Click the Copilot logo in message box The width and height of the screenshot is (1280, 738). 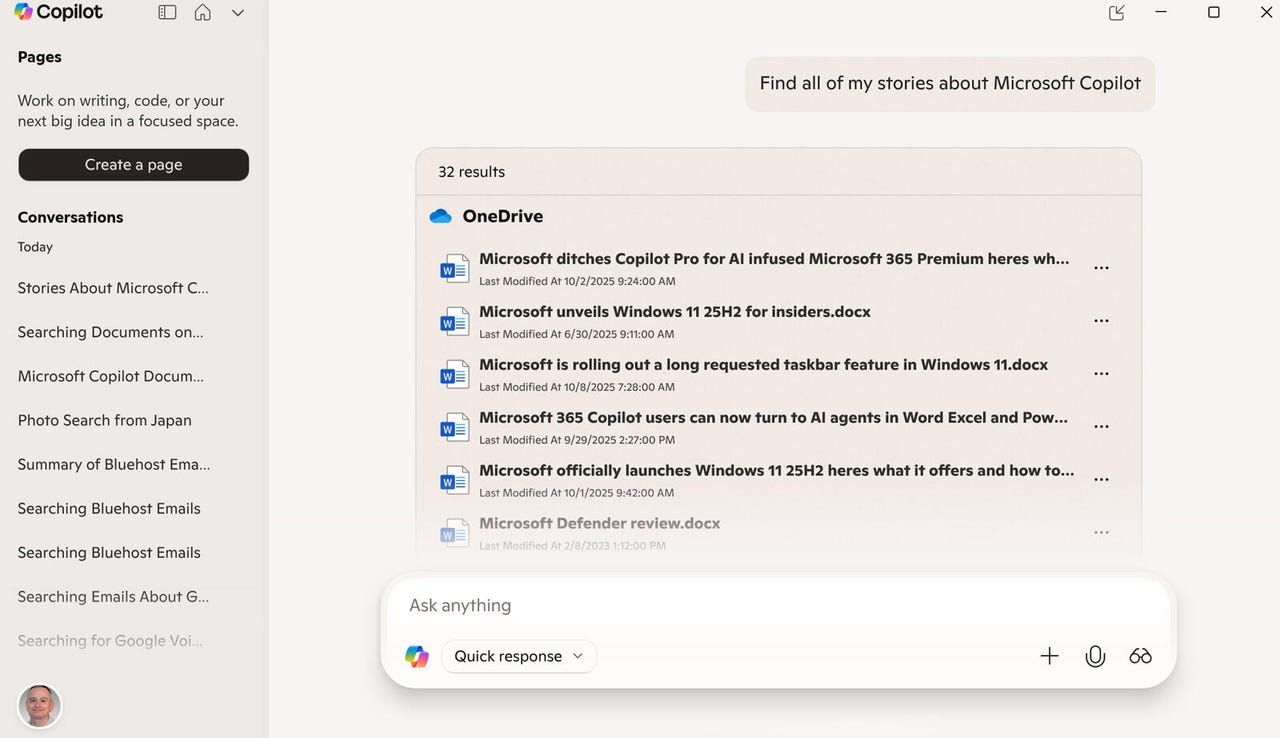pyautogui.click(x=417, y=656)
